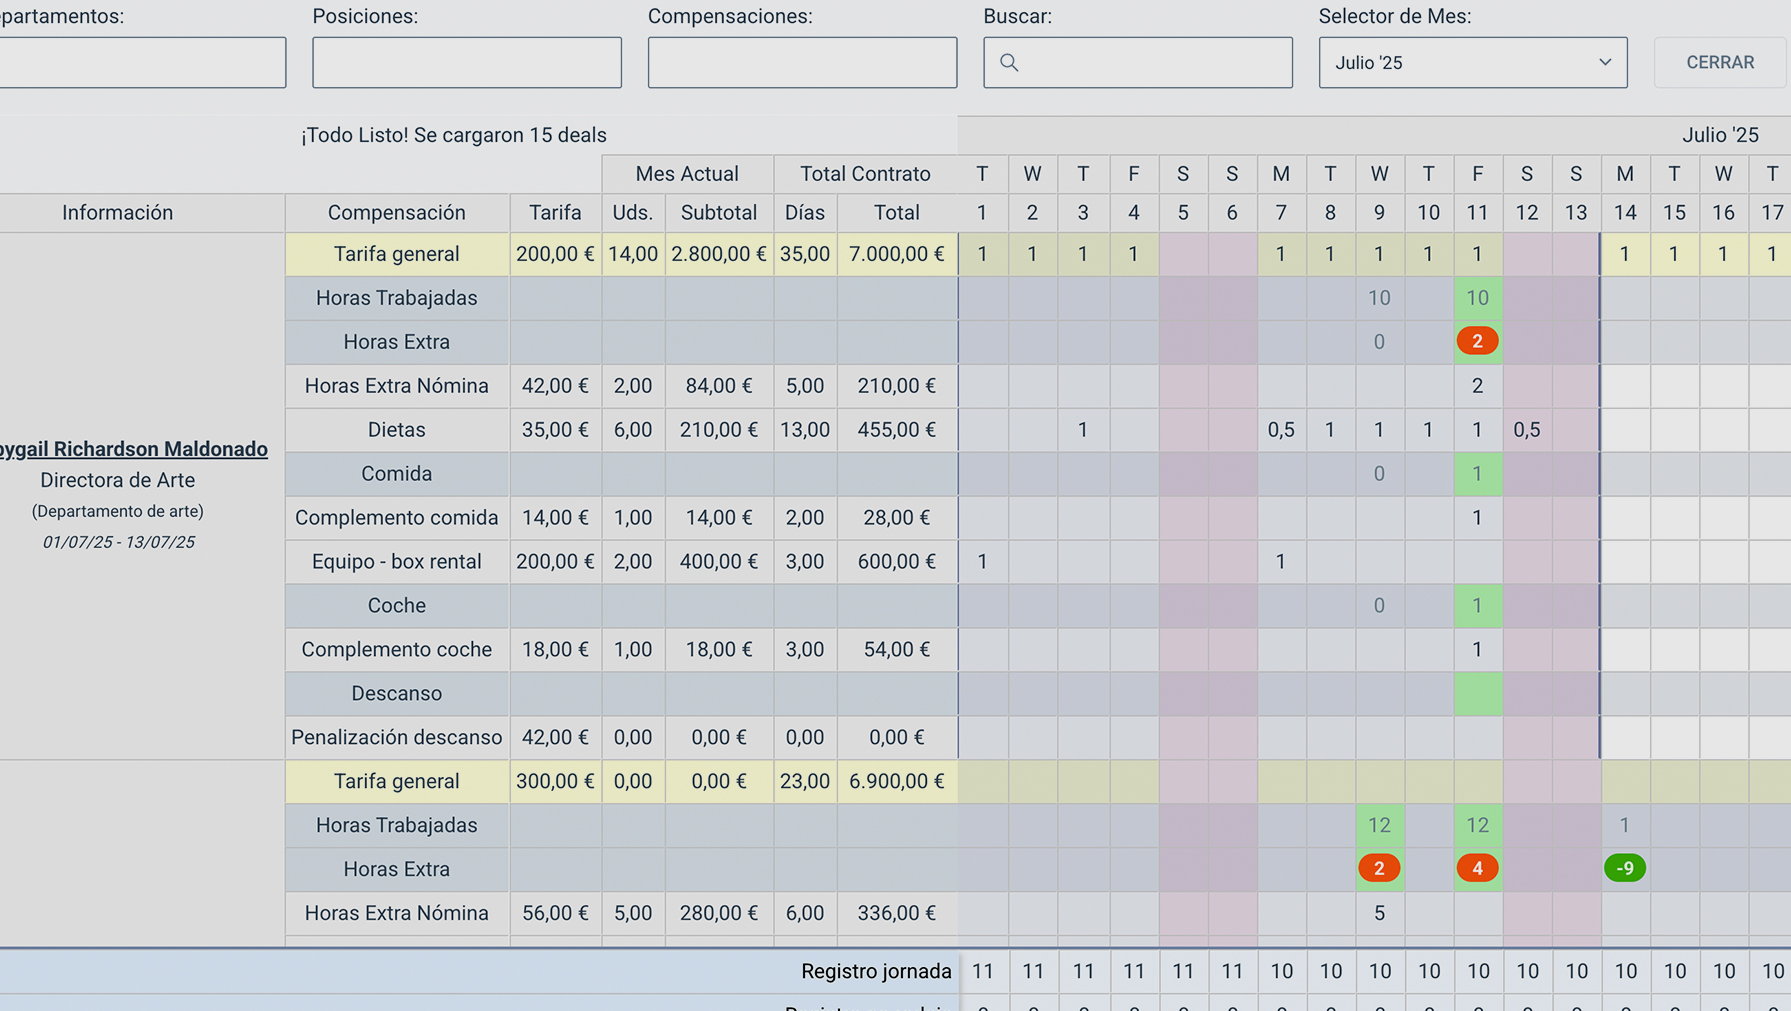
Task: Click the dropdown chevron next to Julio '25
Action: point(1604,62)
